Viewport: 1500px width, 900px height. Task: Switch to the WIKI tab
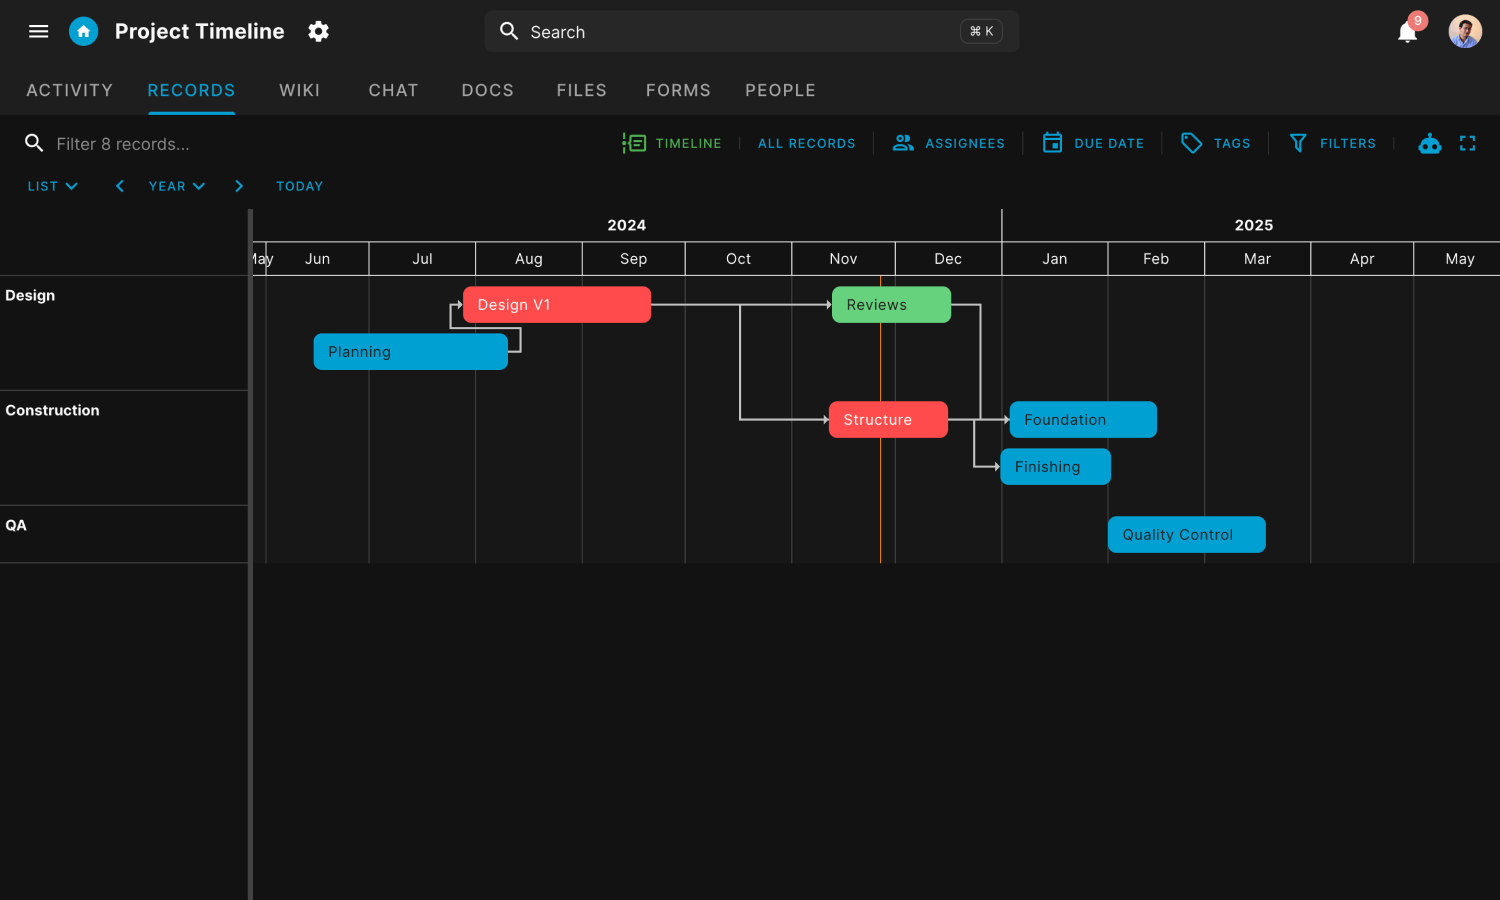click(299, 90)
